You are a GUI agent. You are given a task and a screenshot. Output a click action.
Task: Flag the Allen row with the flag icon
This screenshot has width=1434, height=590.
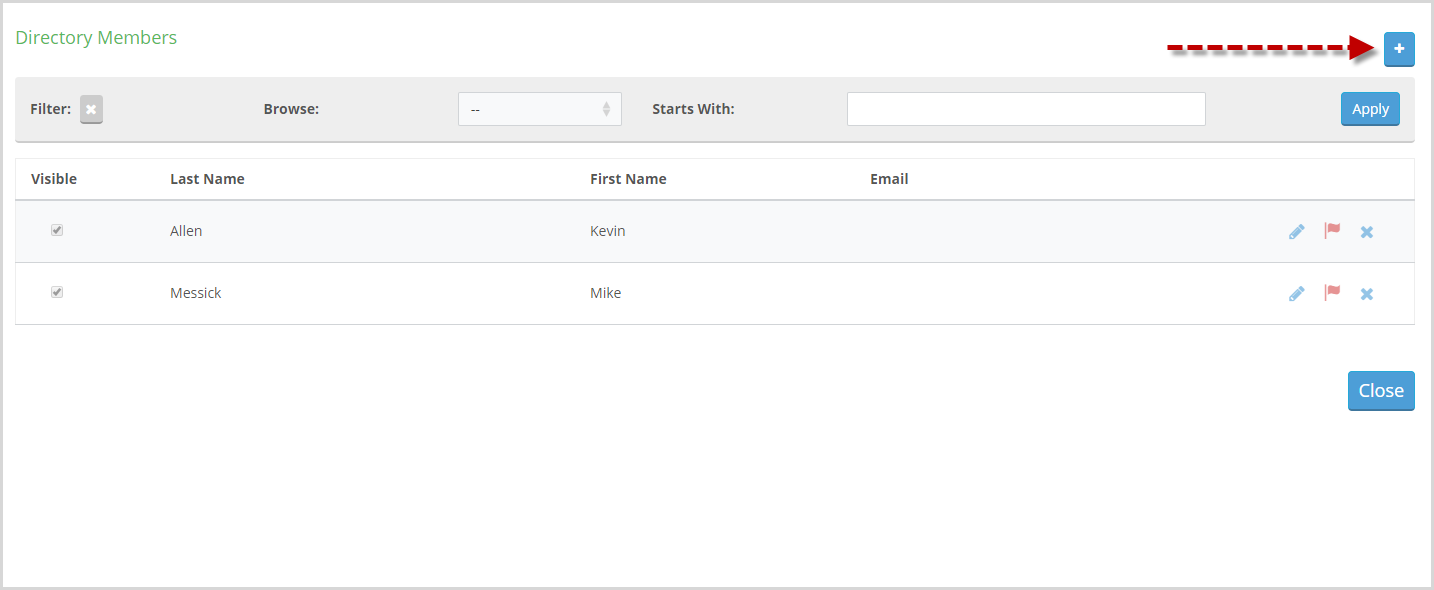[1332, 231]
